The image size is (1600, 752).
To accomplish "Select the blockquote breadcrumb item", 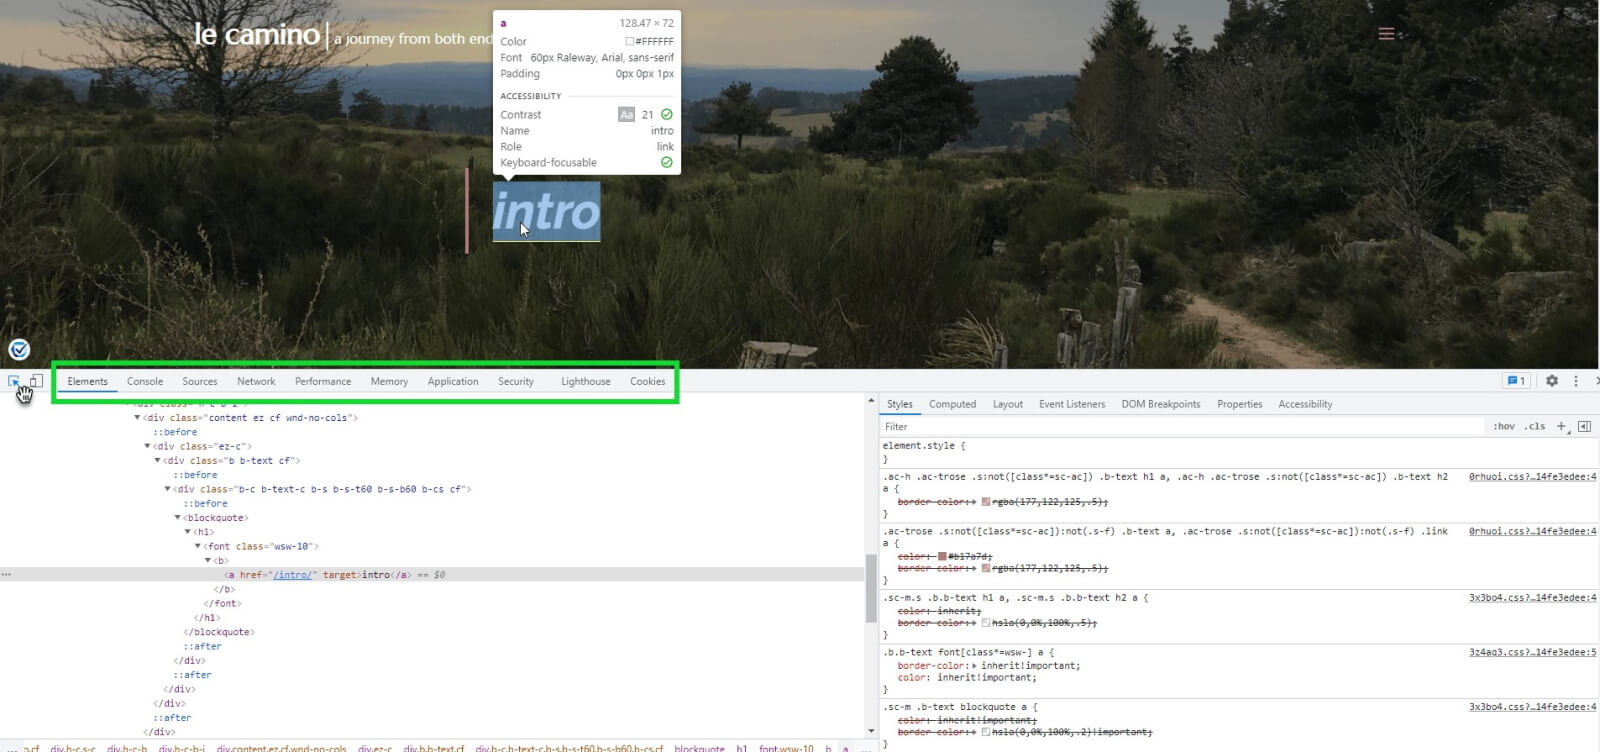I will click(699, 747).
